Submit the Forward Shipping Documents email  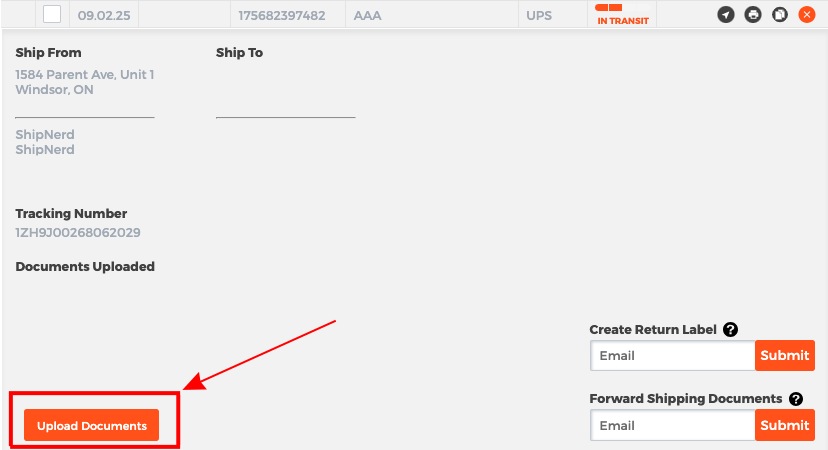(785, 425)
